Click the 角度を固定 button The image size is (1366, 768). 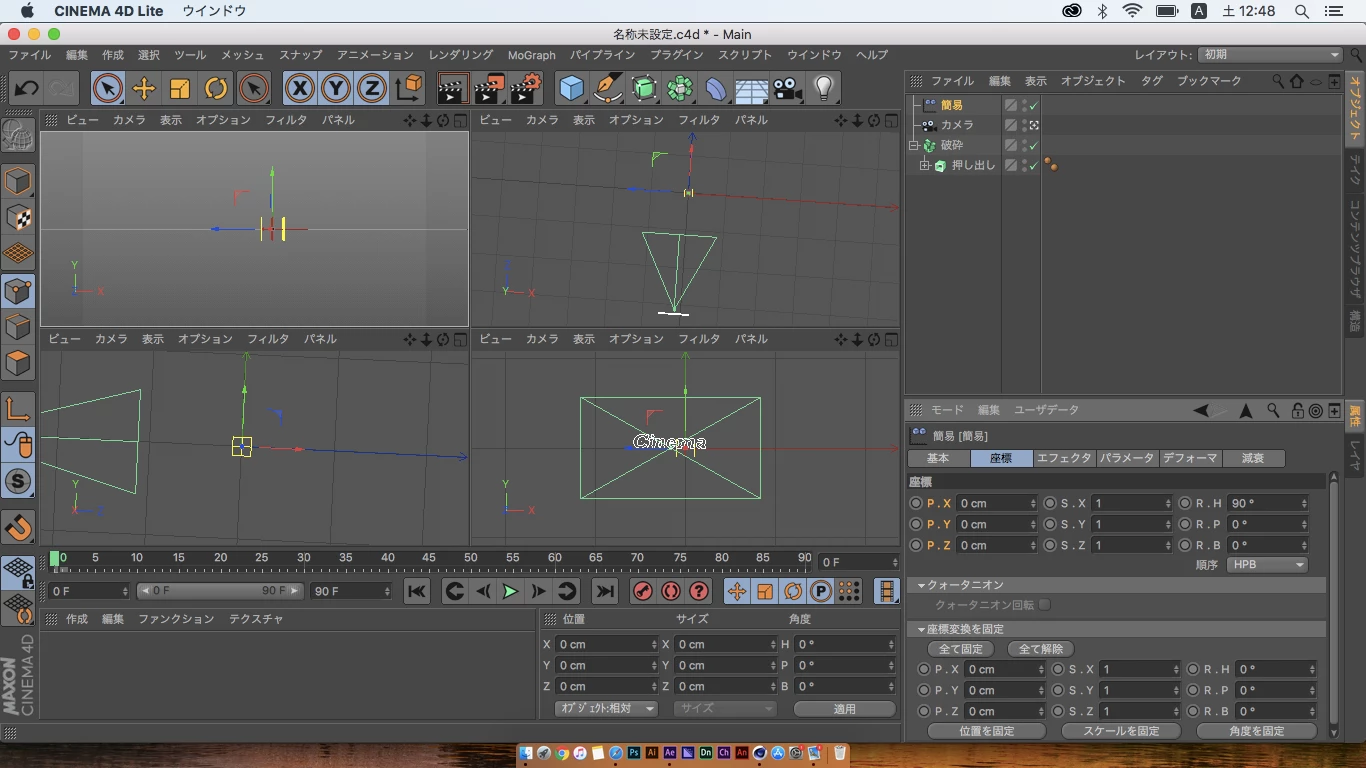[1256, 731]
